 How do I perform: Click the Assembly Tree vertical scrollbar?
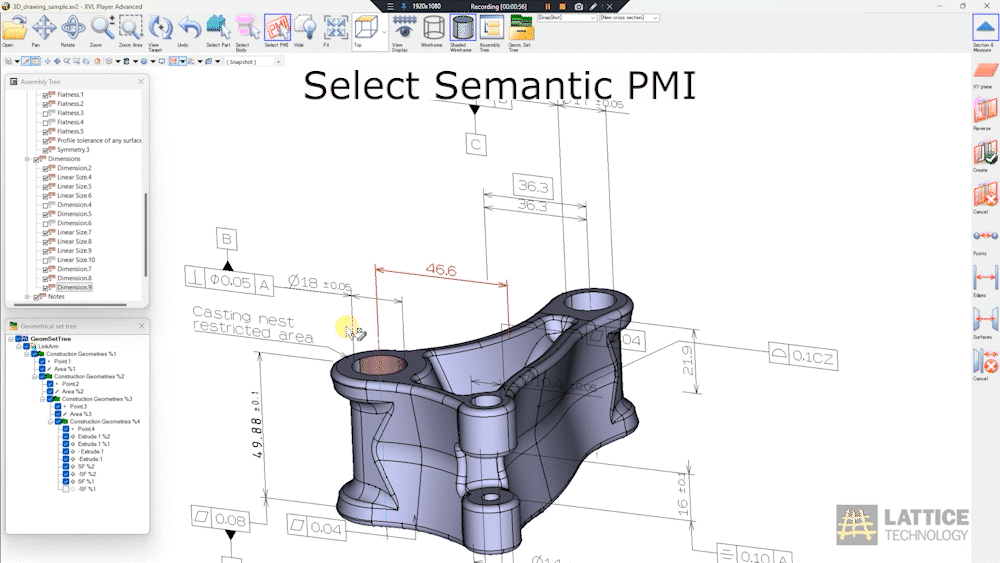[x=145, y=235]
